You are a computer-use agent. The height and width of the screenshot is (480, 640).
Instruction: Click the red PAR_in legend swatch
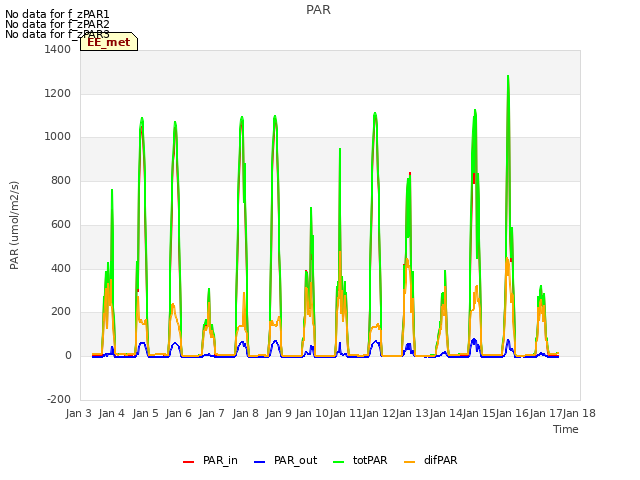pos(189,462)
